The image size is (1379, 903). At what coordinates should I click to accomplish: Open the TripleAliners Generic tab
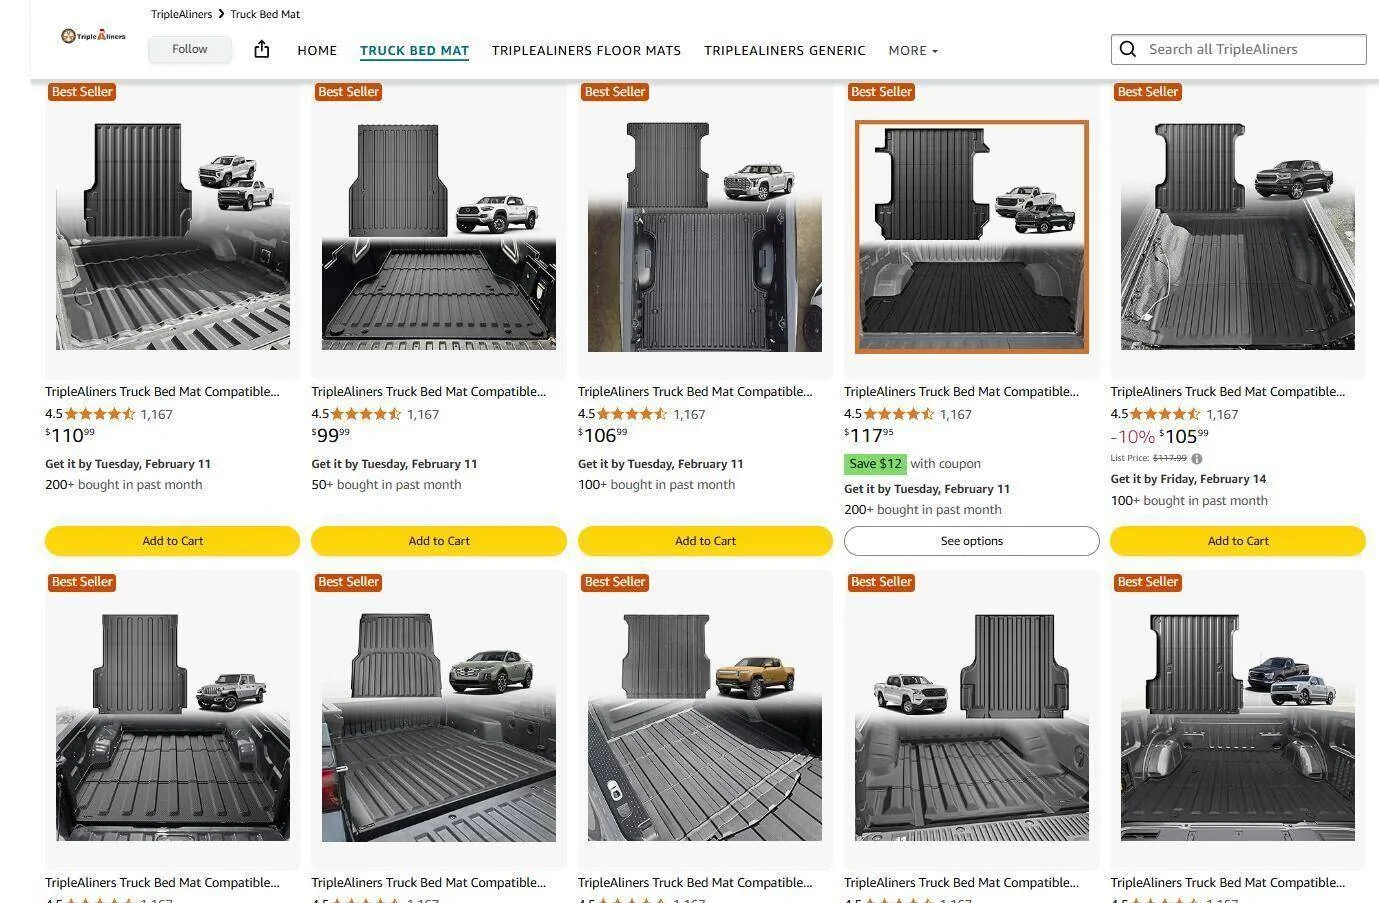click(785, 50)
